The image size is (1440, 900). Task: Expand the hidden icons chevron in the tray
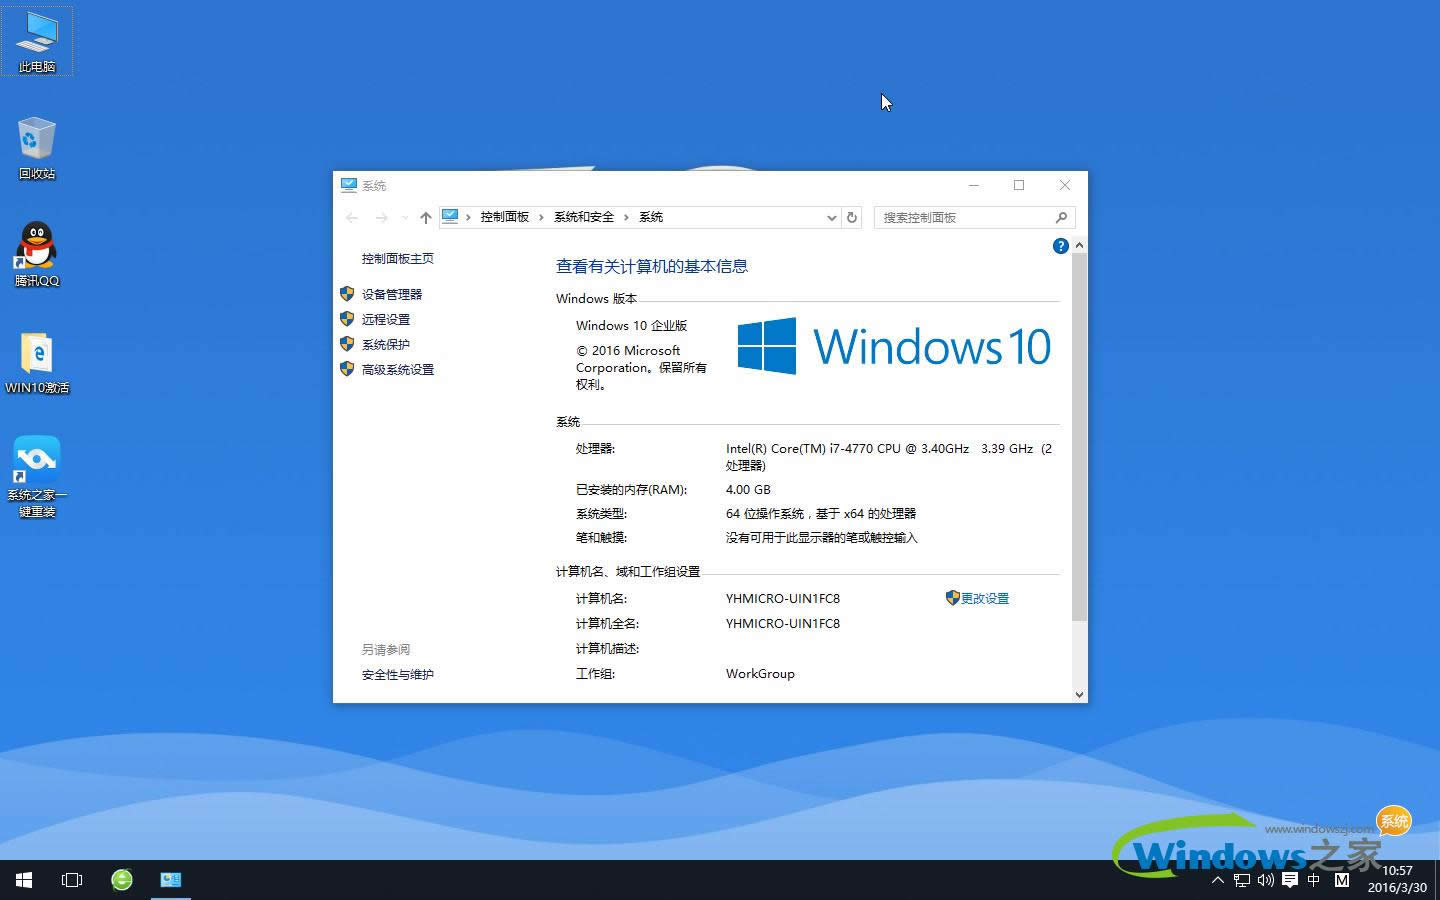(1217, 880)
